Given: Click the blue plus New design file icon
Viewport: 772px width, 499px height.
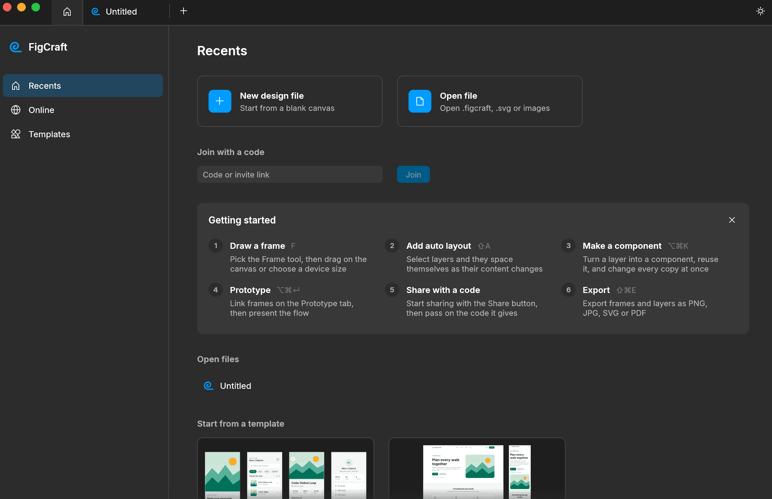Looking at the screenshot, I should point(220,101).
